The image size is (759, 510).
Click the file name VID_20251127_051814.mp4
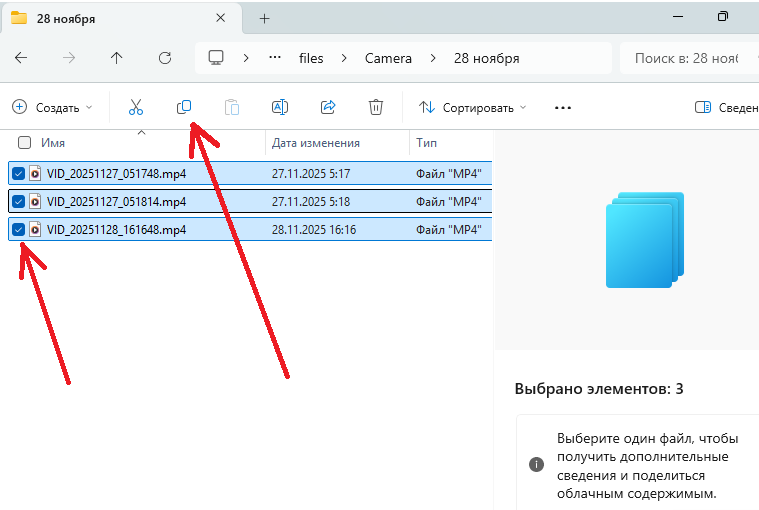(116, 202)
